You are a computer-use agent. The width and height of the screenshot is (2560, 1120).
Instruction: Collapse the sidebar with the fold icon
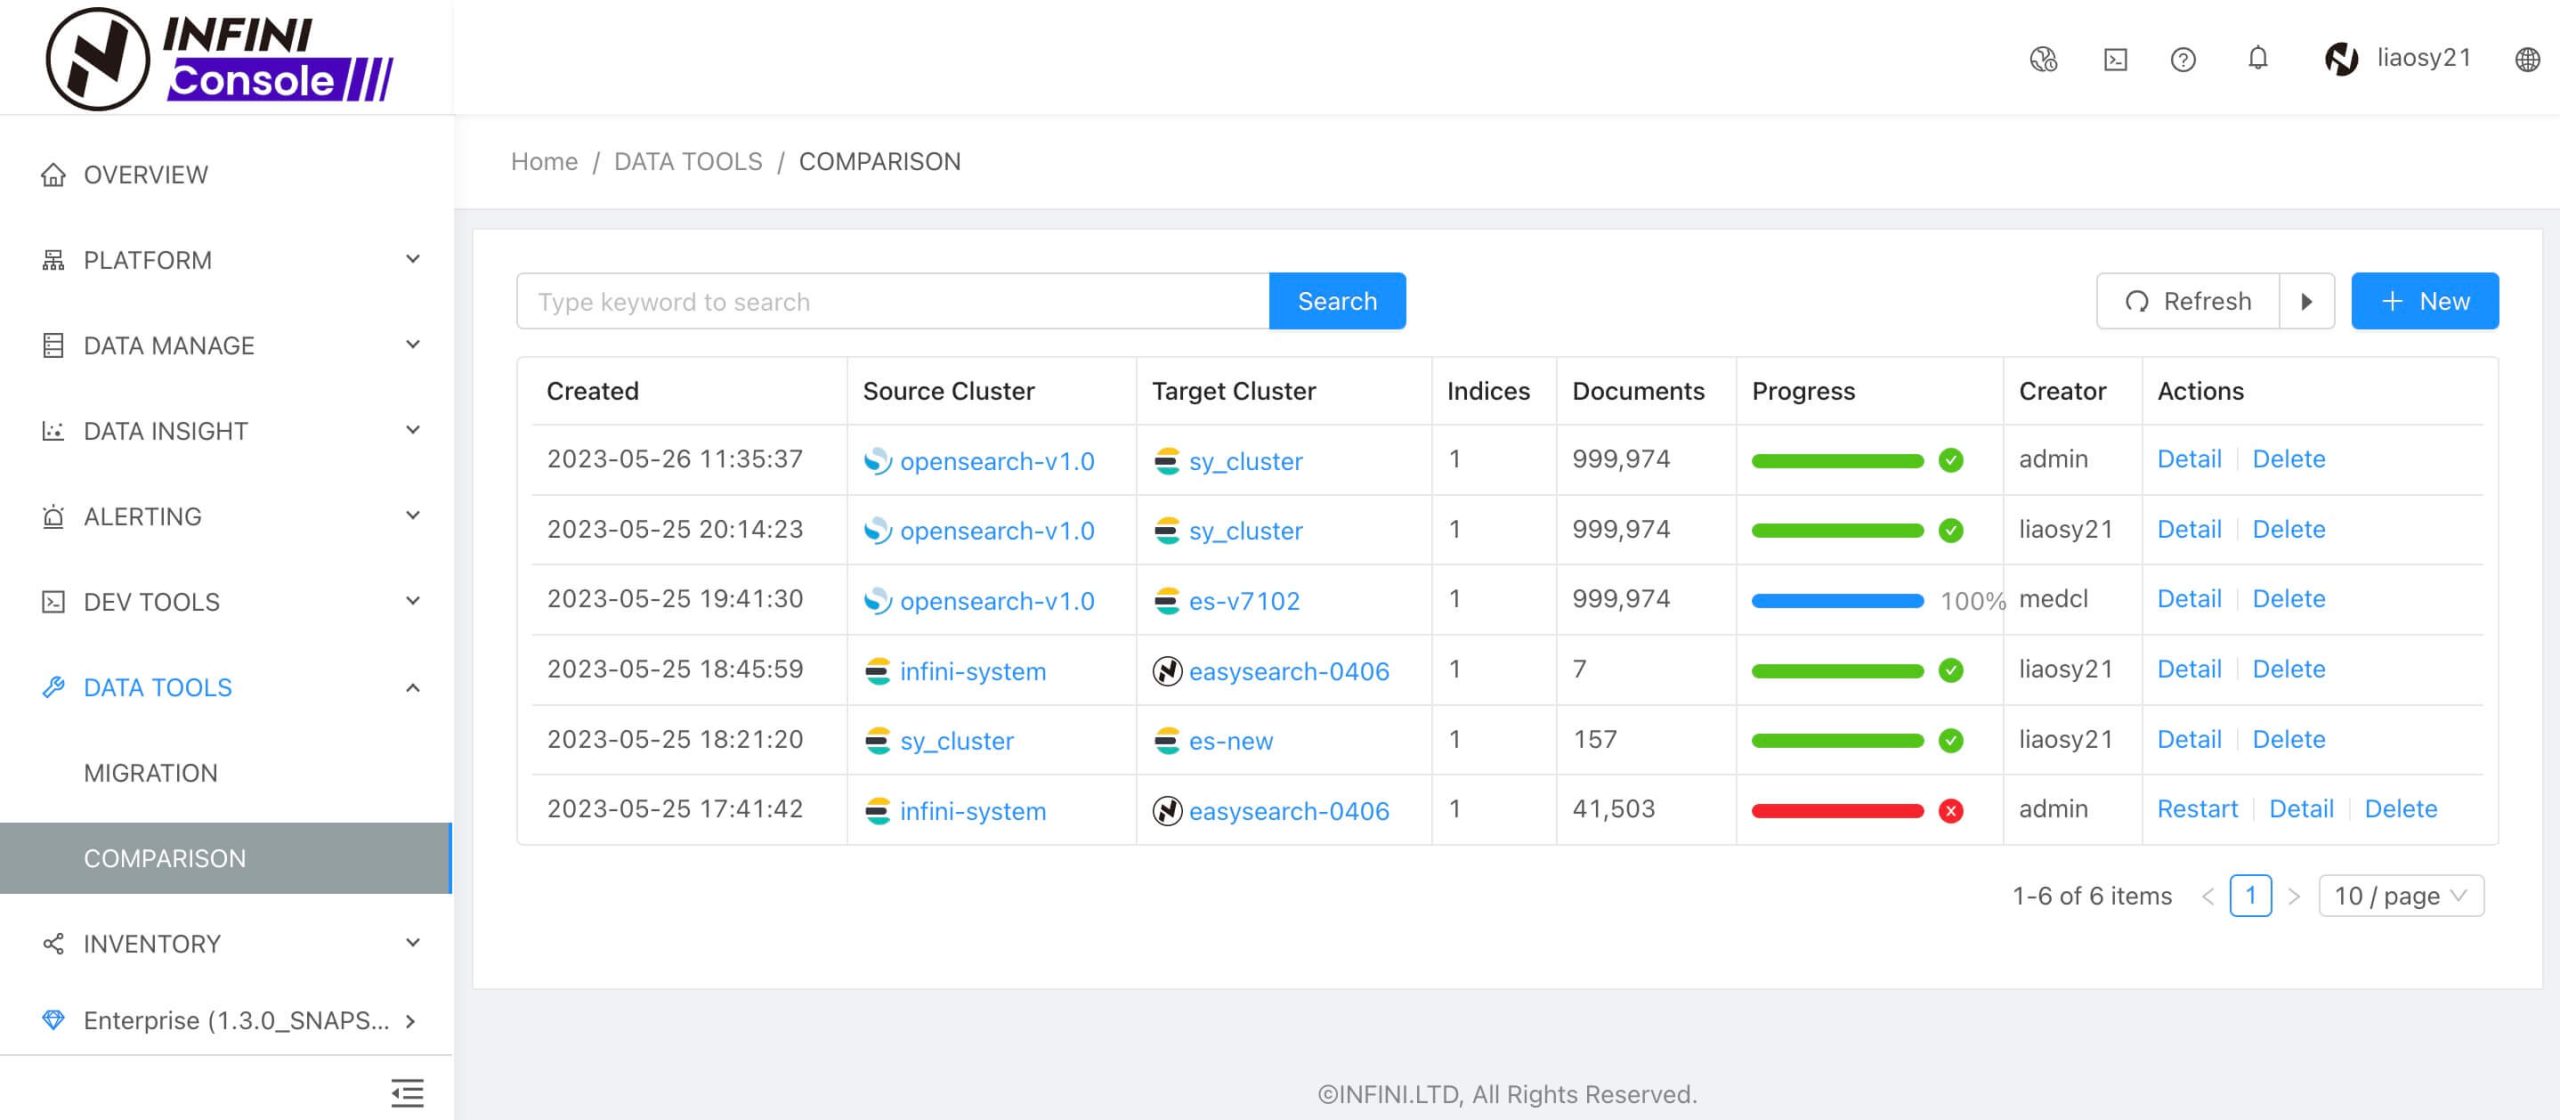(407, 1093)
